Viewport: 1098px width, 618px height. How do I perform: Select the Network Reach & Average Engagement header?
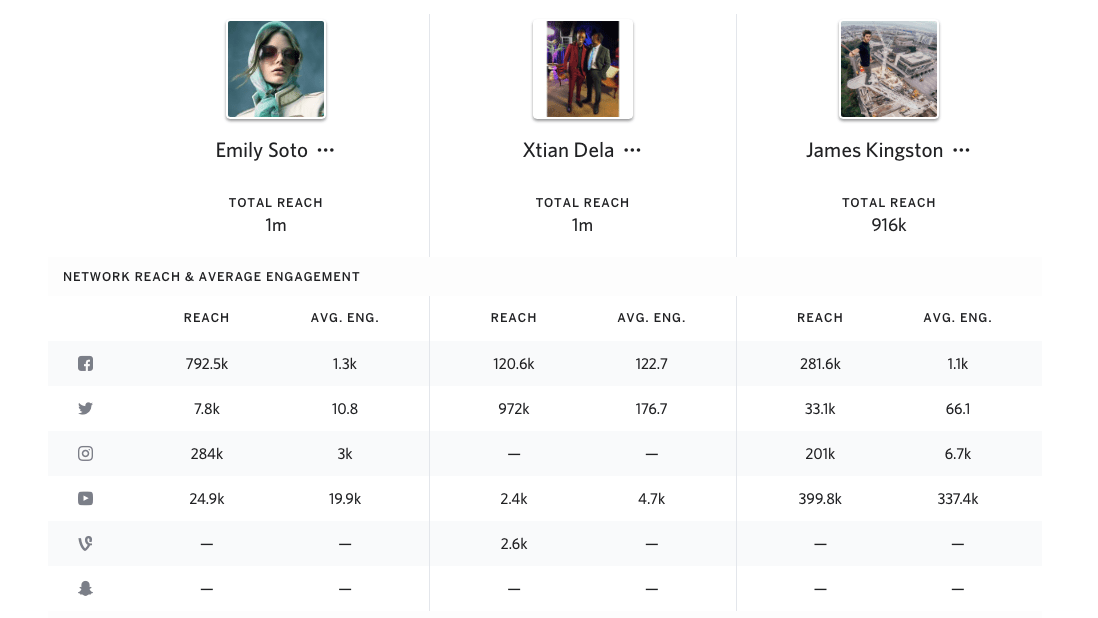click(x=211, y=276)
